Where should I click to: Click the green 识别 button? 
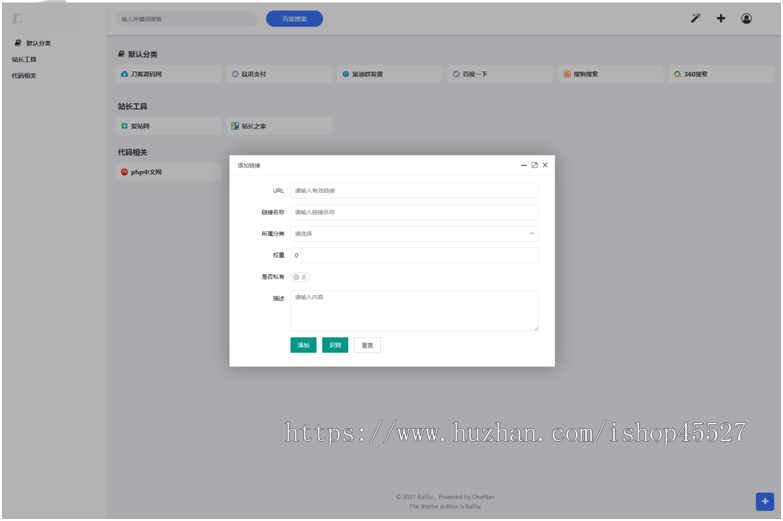tap(335, 345)
